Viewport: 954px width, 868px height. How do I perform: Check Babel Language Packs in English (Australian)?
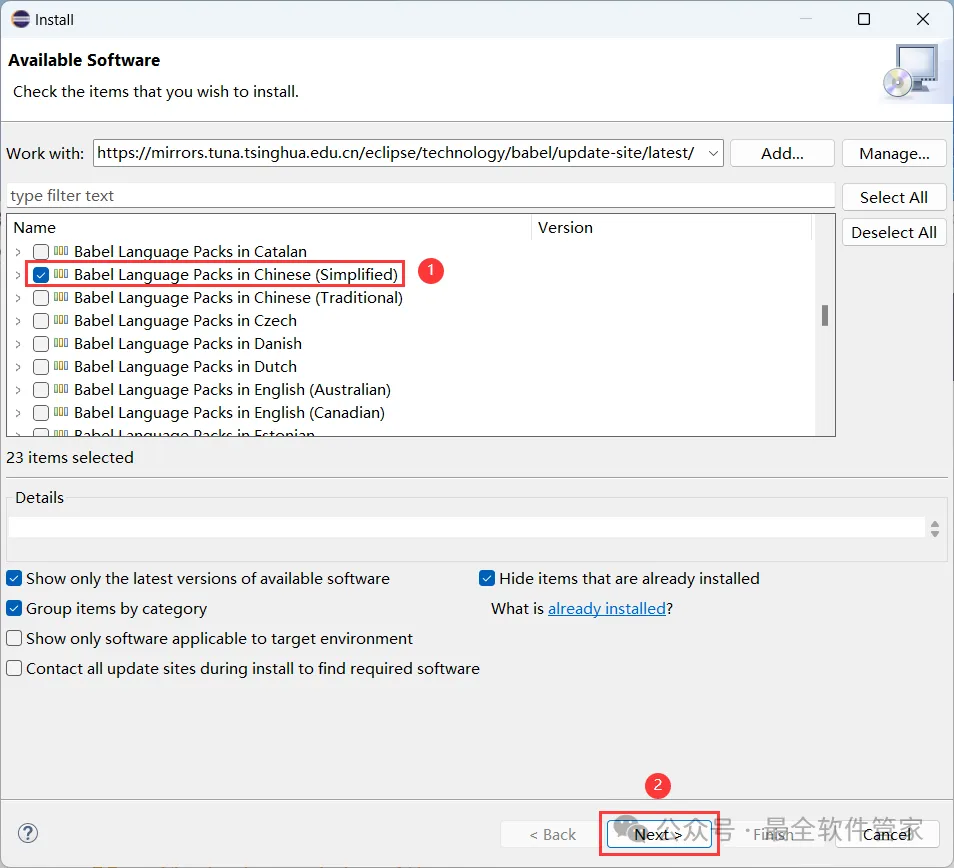coord(41,390)
